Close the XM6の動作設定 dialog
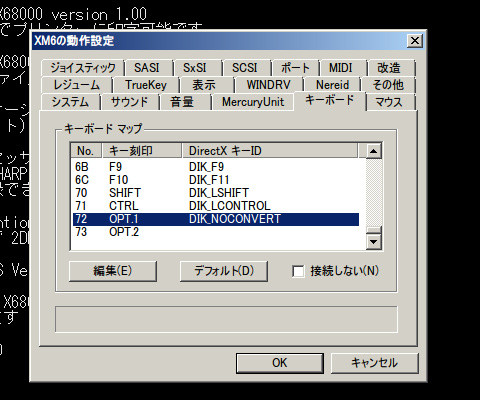Image resolution: width=480 pixels, height=400 pixels. (x=415, y=41)
